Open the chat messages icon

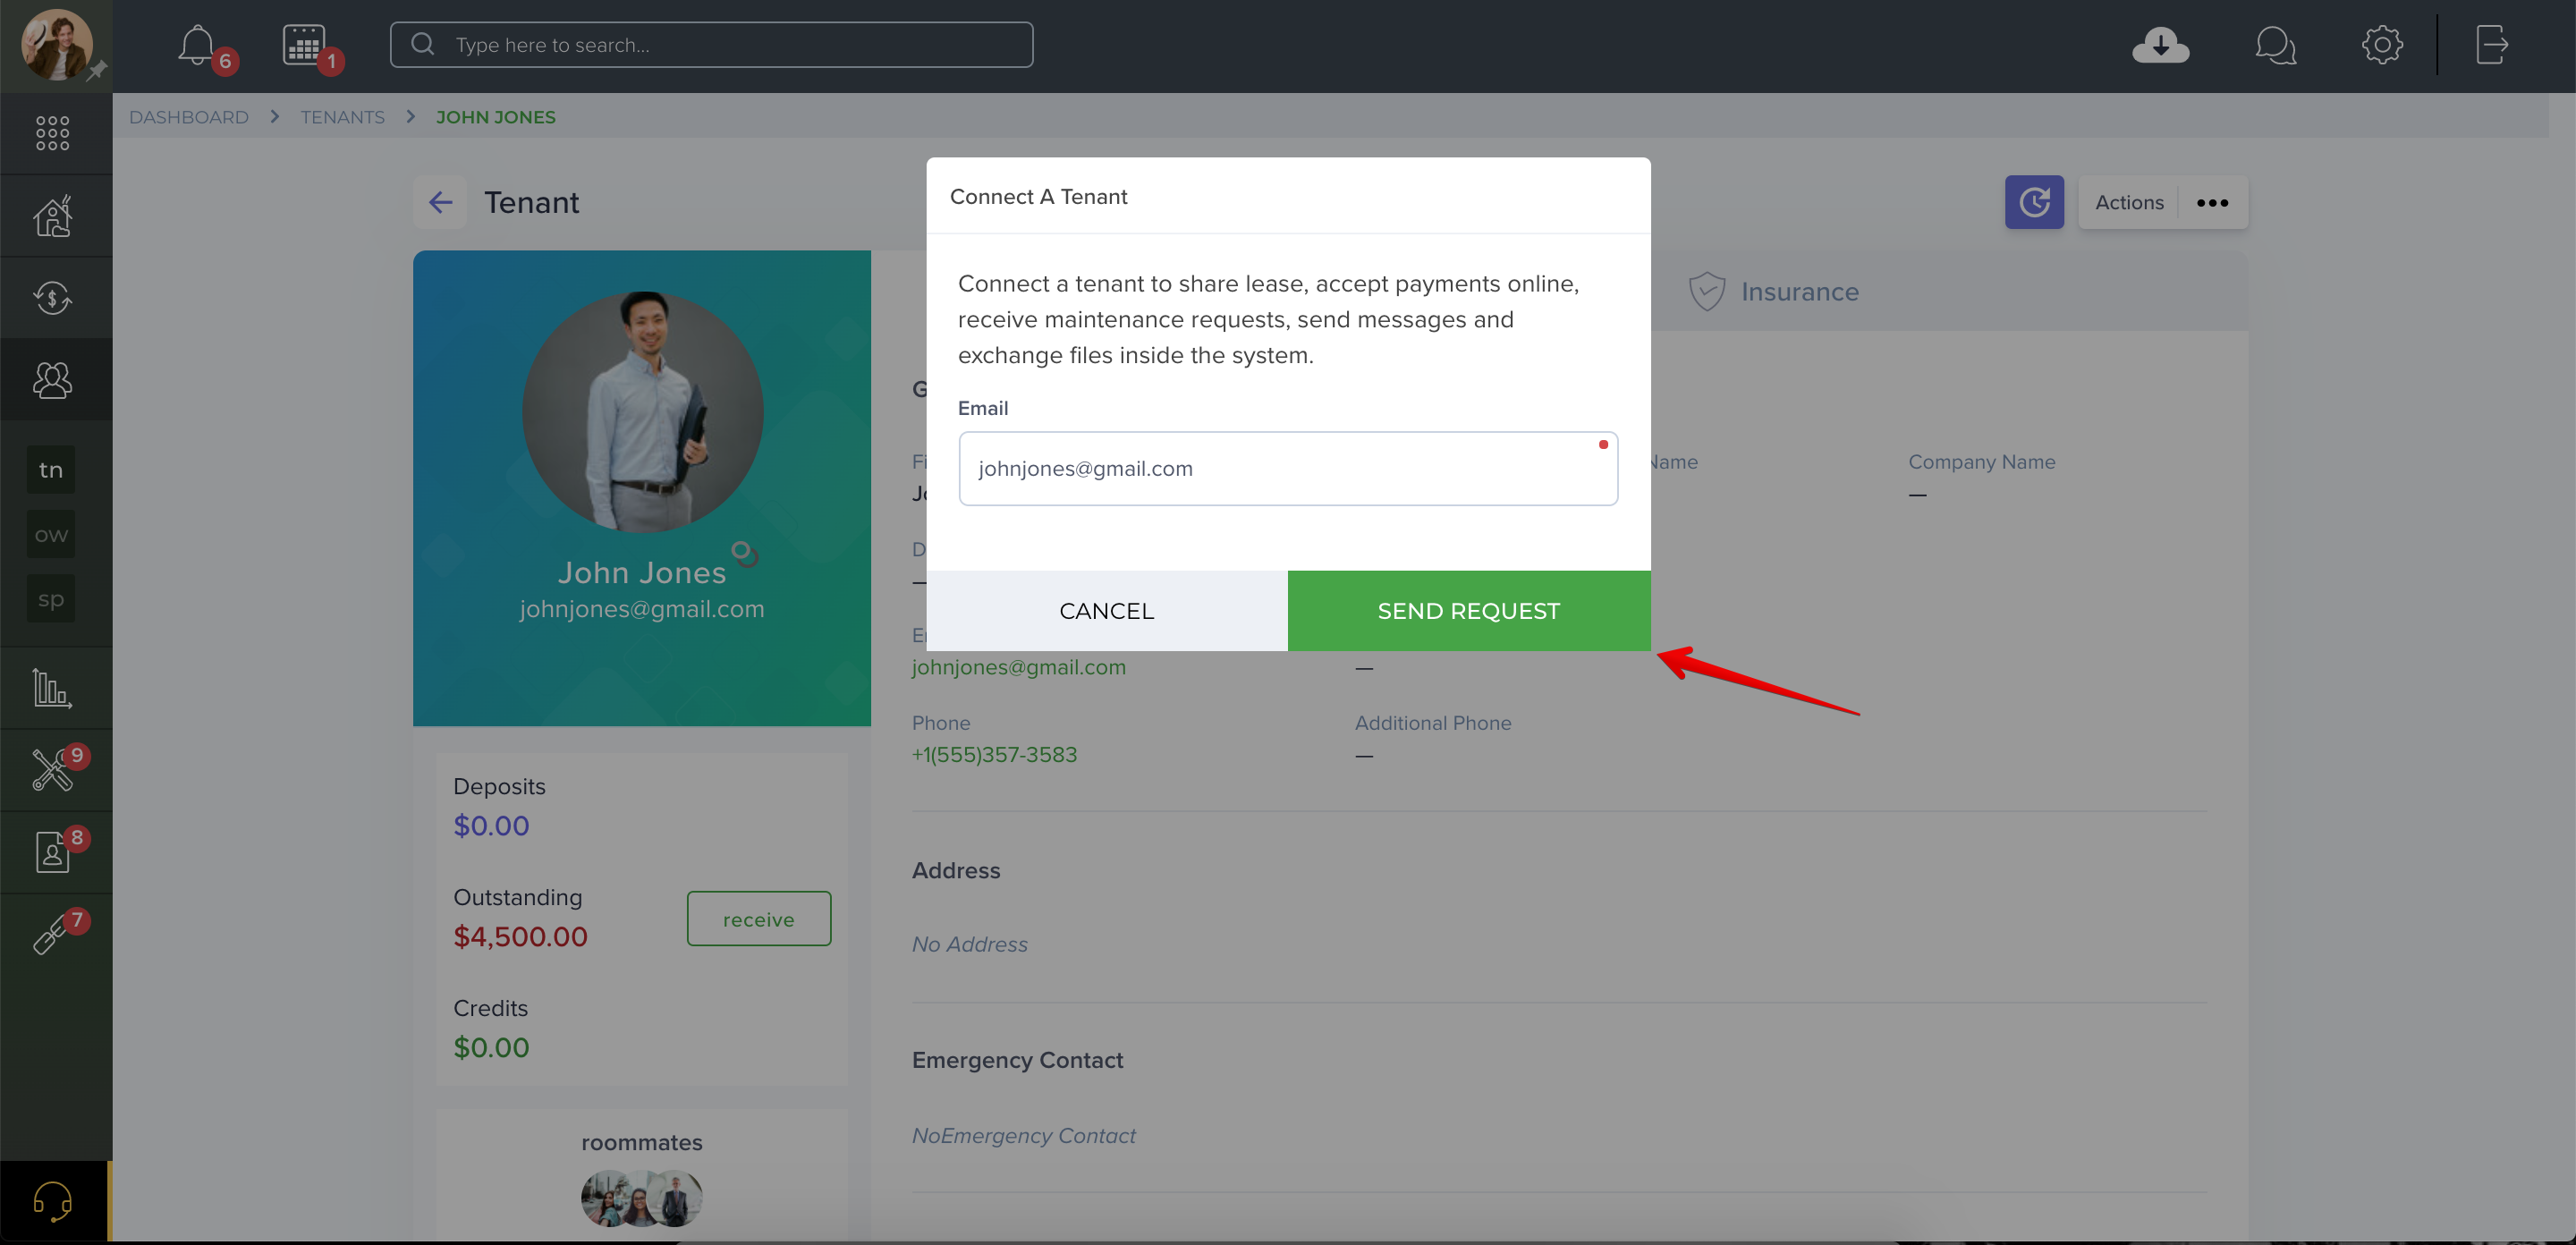tap(2275, 45)
